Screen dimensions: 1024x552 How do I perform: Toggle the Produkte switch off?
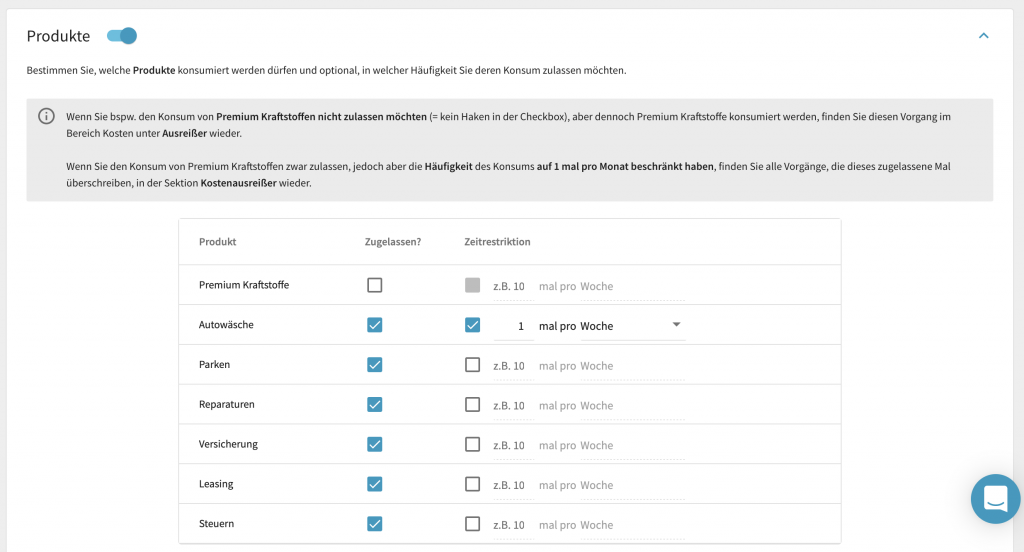tap(122, 36)
